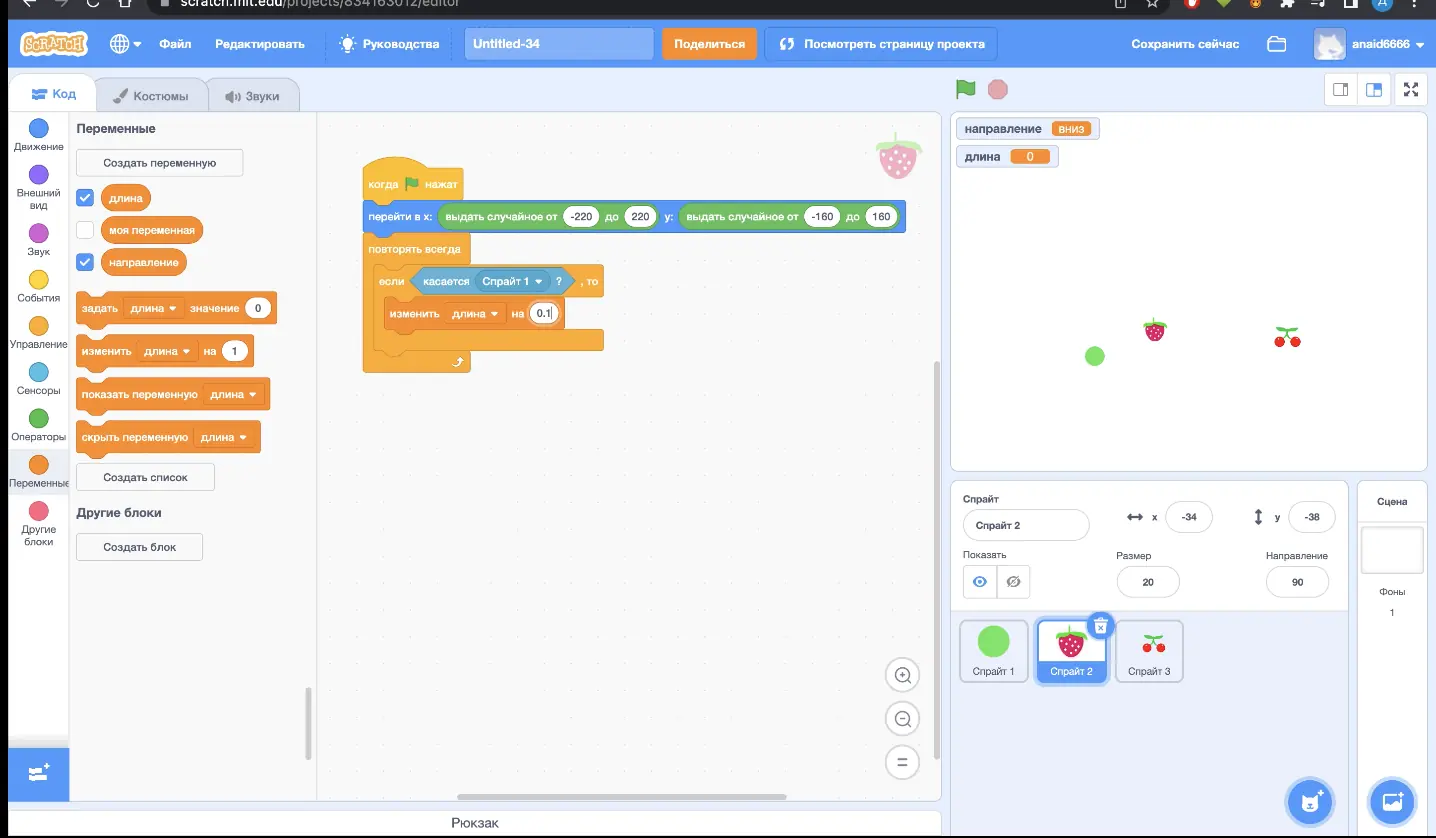Click the Создать переменную button
This screenshot has width=1436, height=838.
[x=160, y=163]
